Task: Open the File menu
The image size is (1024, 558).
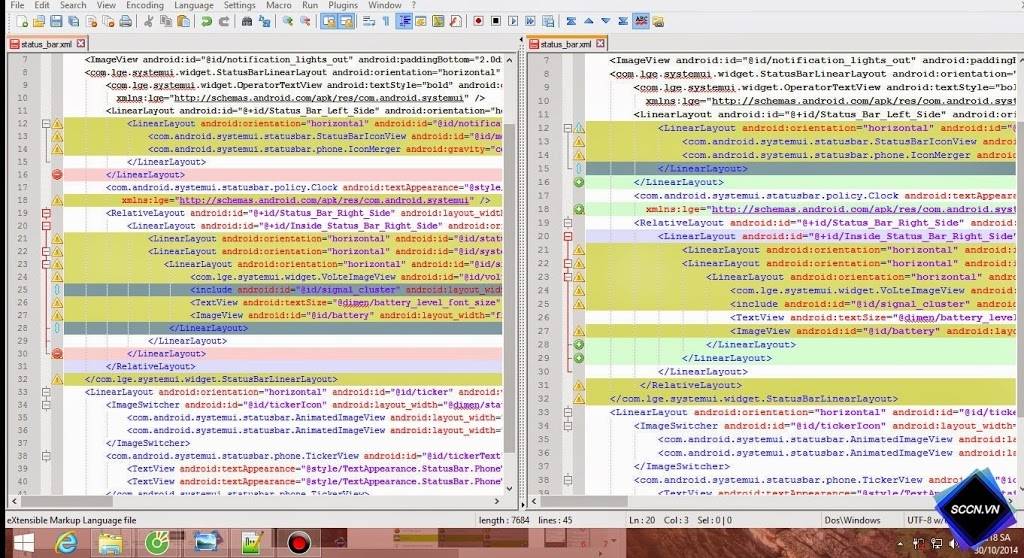Action: click(x=18, y=5)
